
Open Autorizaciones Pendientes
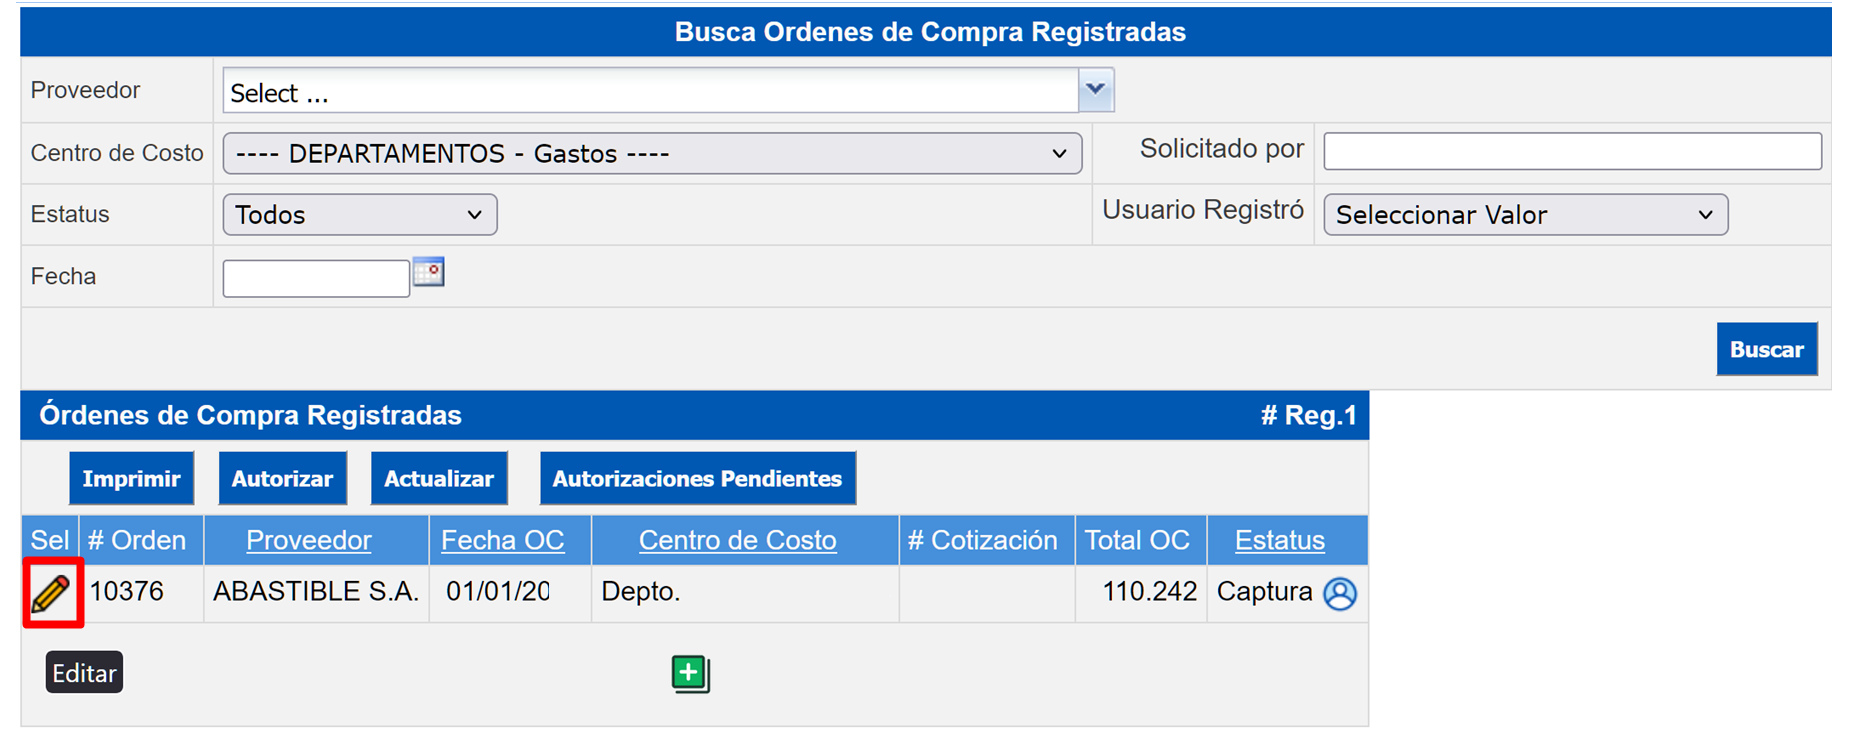[697, 479]
